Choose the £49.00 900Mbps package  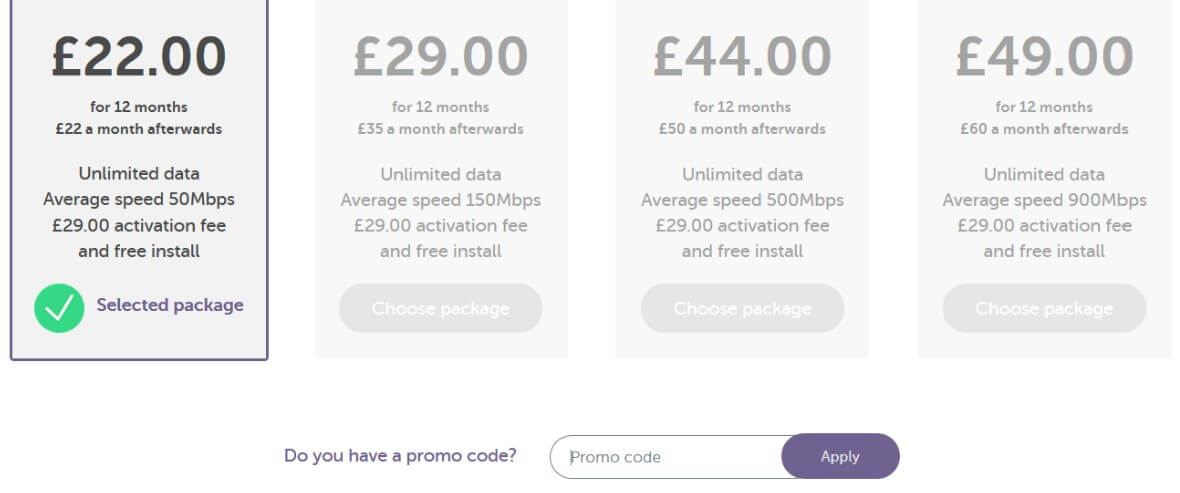(x=1044, y=308)
